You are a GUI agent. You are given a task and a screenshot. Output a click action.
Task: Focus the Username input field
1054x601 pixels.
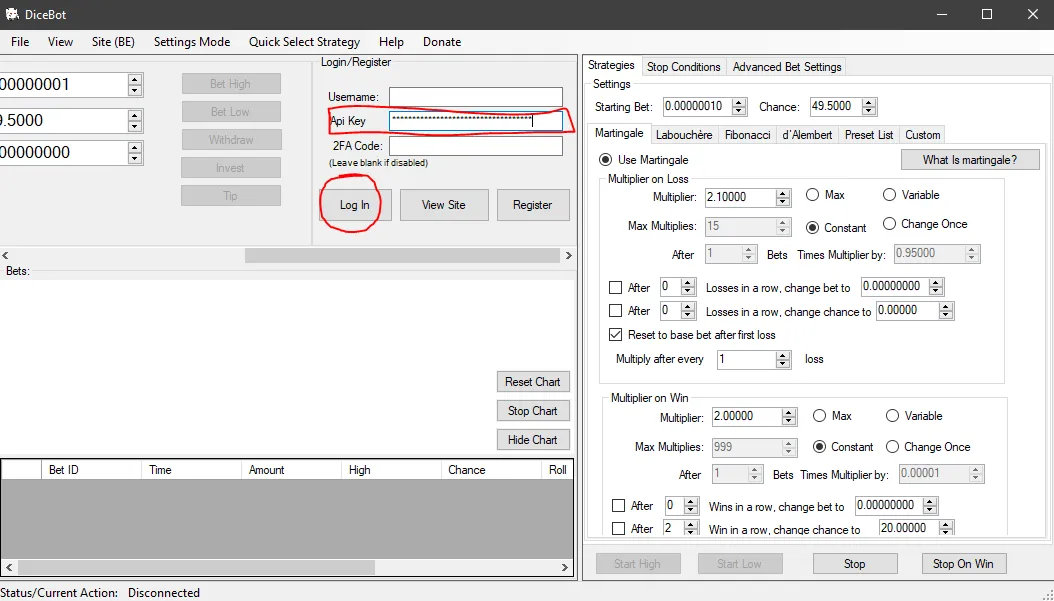(x=475, y=97)
